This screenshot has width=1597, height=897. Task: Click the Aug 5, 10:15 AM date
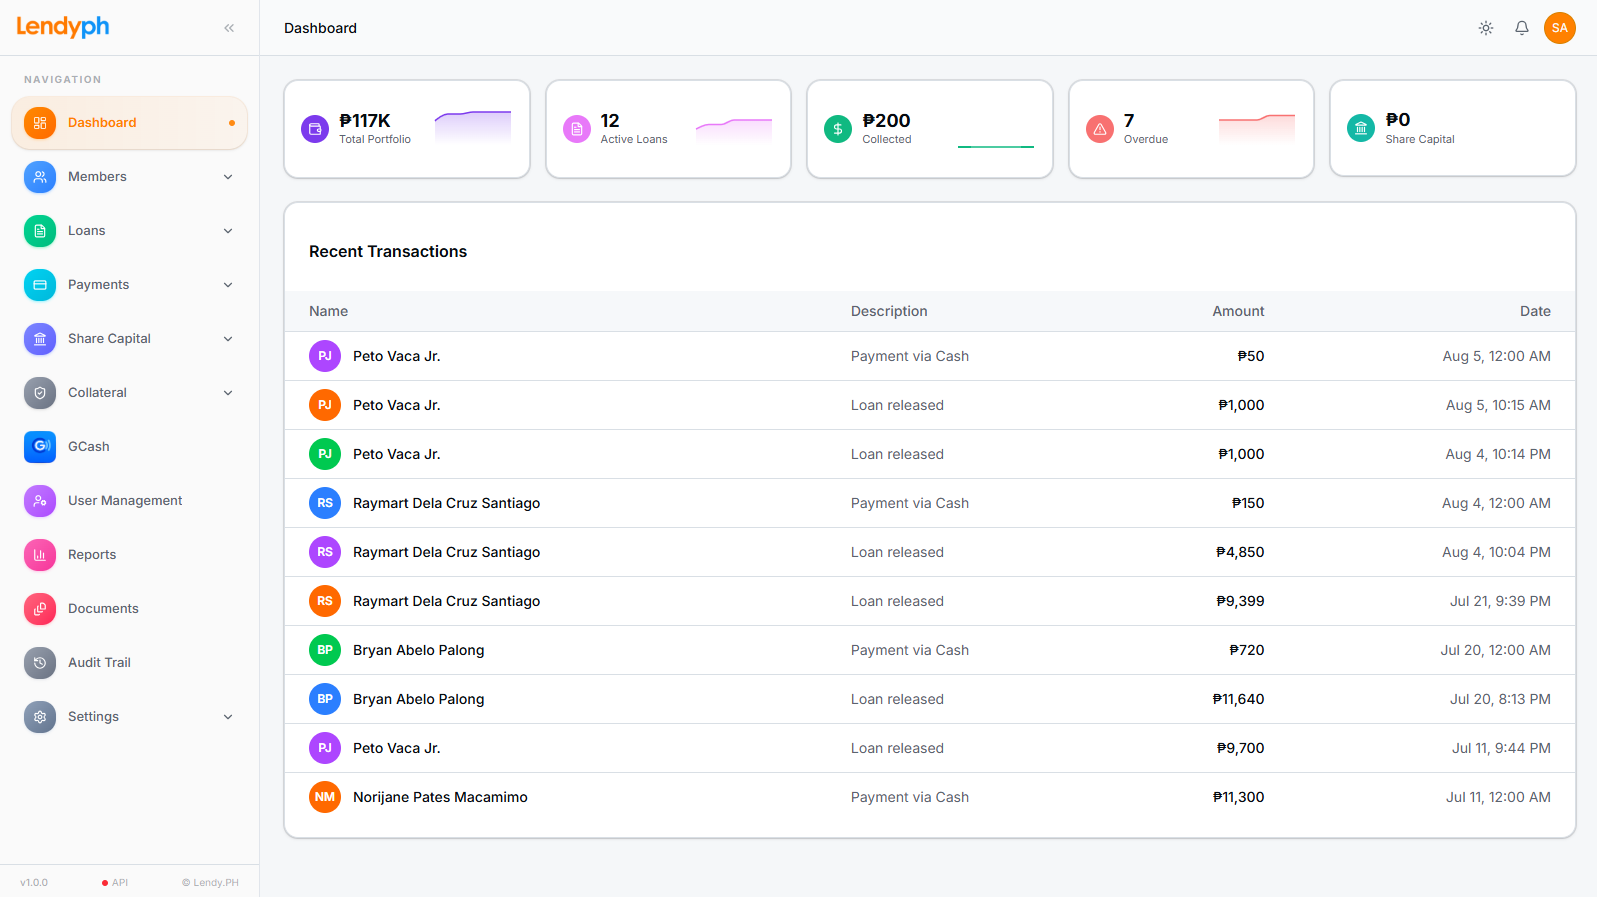1498,405
